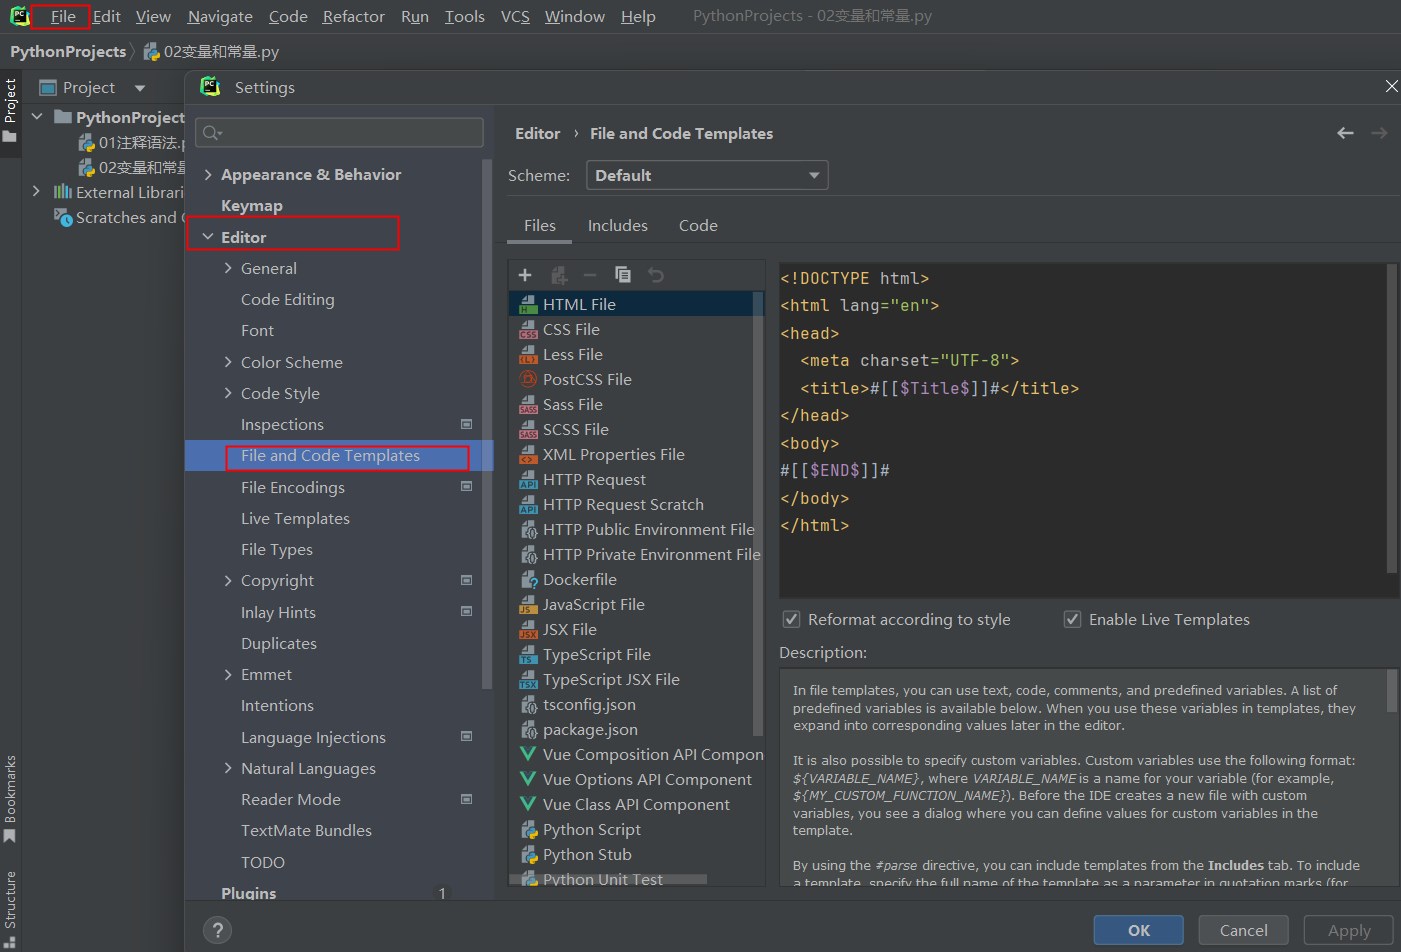Expand the Copyright subsection chevron
Screen dimensions: 1401x952
coord(228,580)
